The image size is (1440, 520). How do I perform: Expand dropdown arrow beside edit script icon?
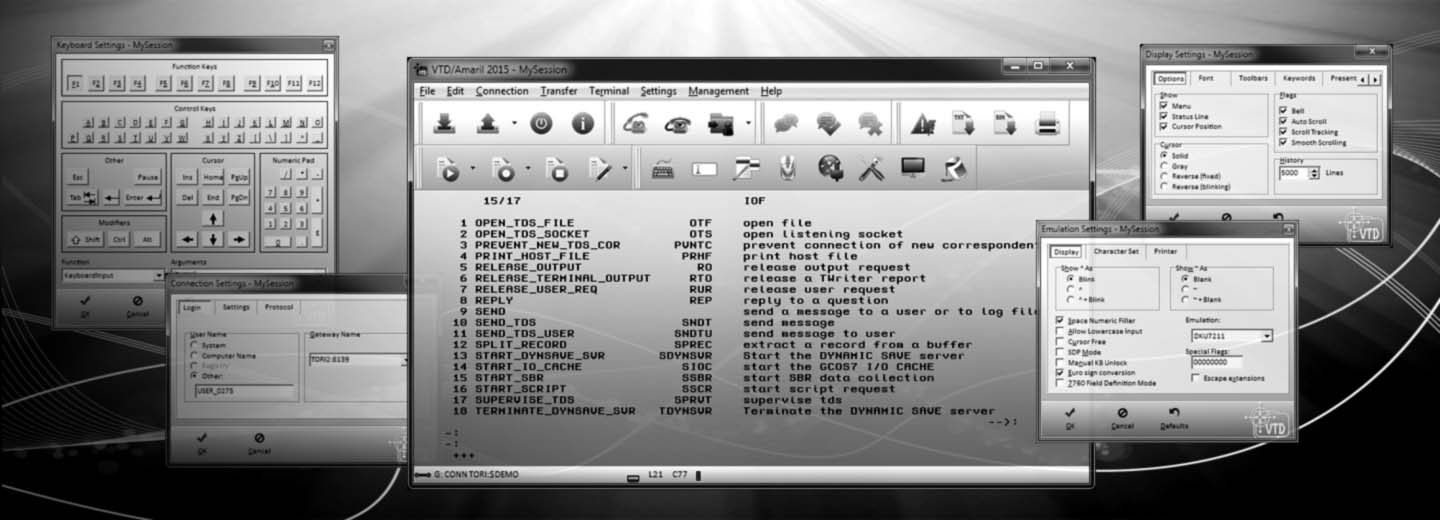click(x=626, y=170)
